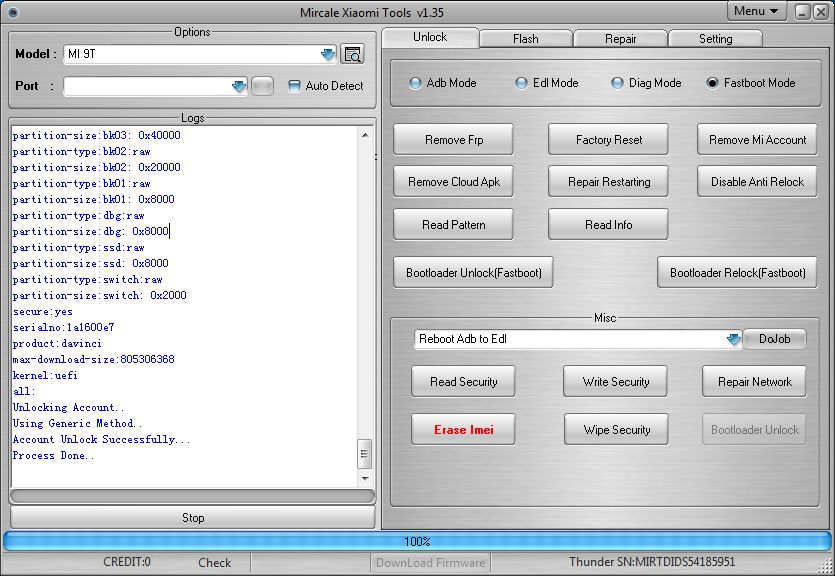Click the Factory Reset button
835x576 pixels.
[x=609, y=139]
